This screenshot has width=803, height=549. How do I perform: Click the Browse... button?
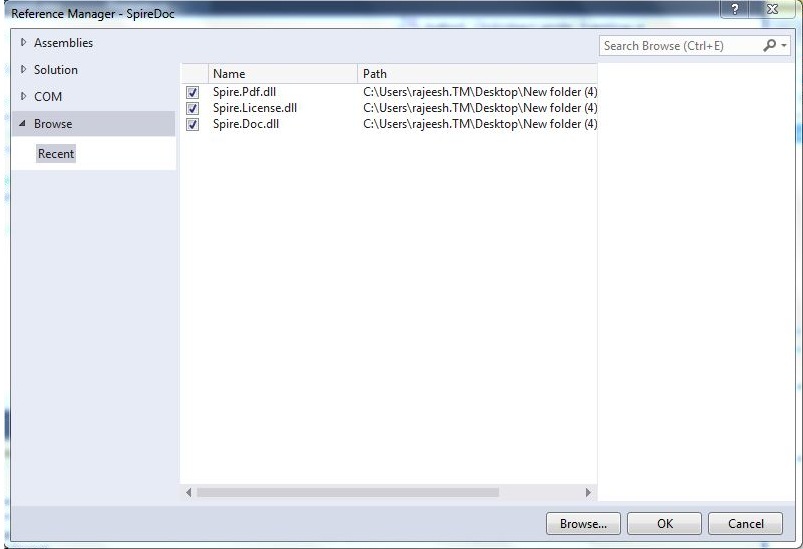point(583,523)
